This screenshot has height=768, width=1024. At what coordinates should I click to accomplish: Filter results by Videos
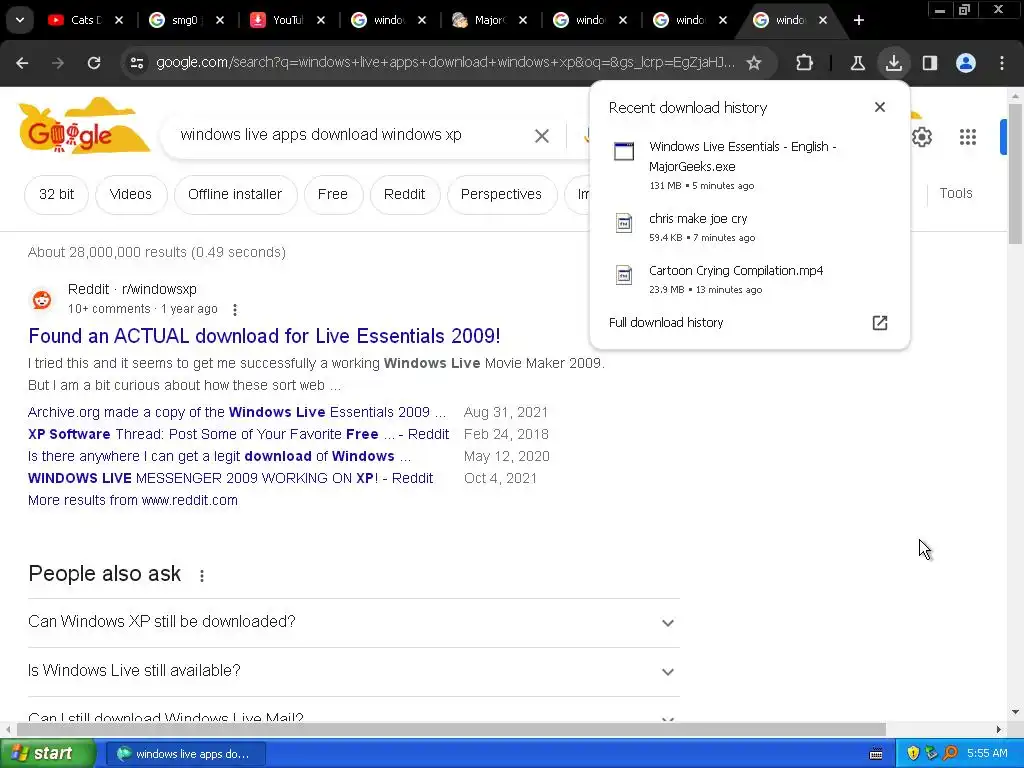coord(131,195)
